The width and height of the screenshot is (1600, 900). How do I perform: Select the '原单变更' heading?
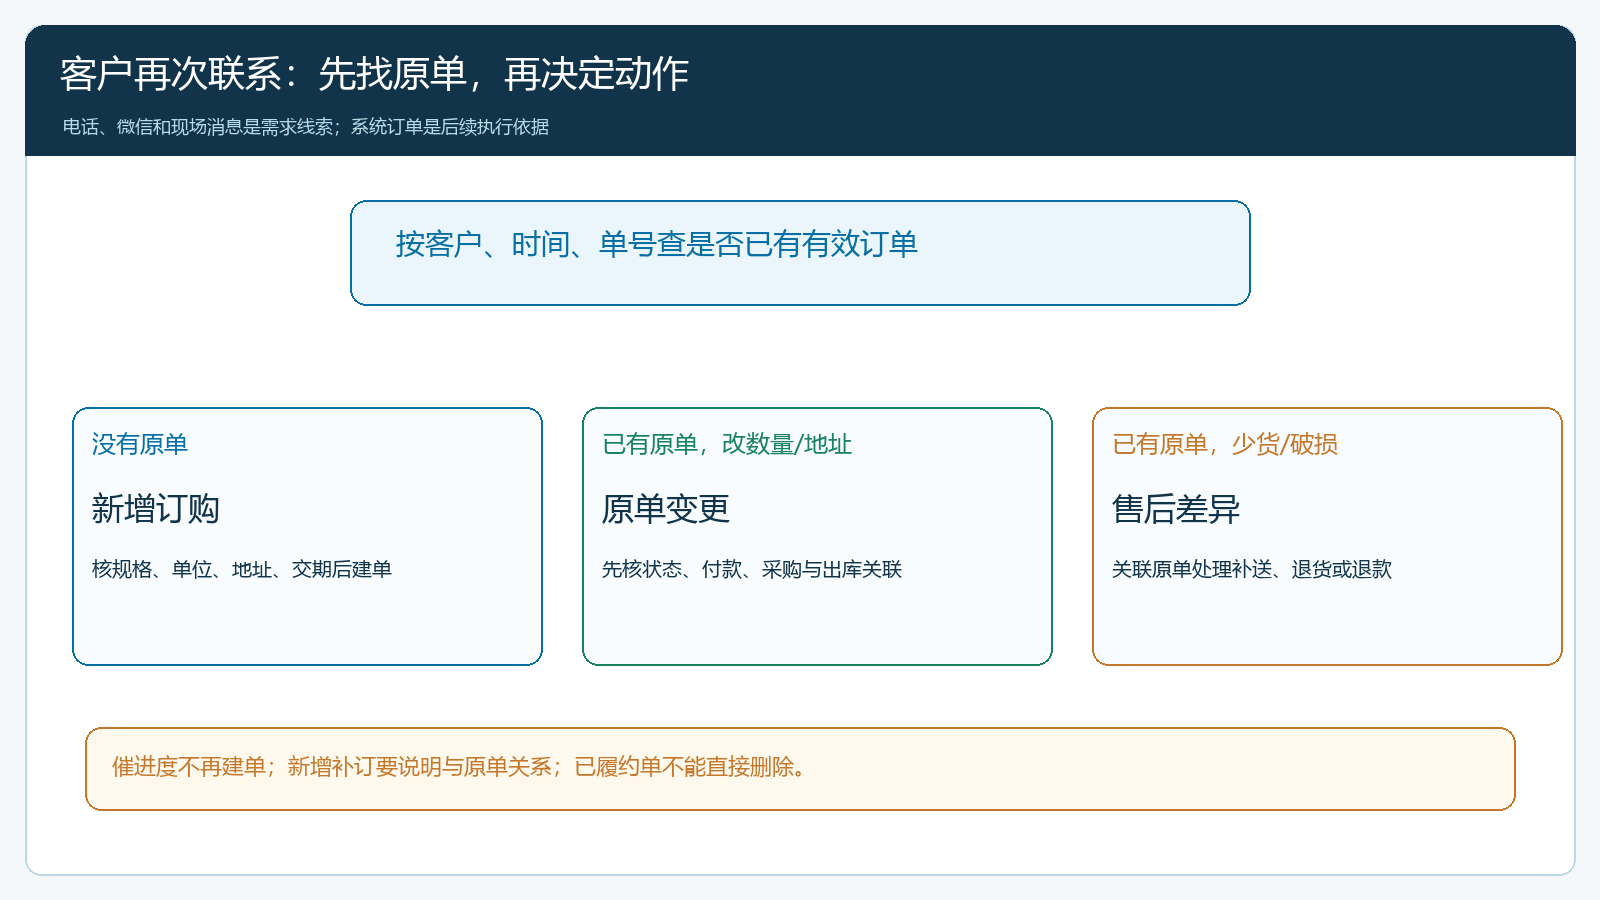(x=666, y=509)
